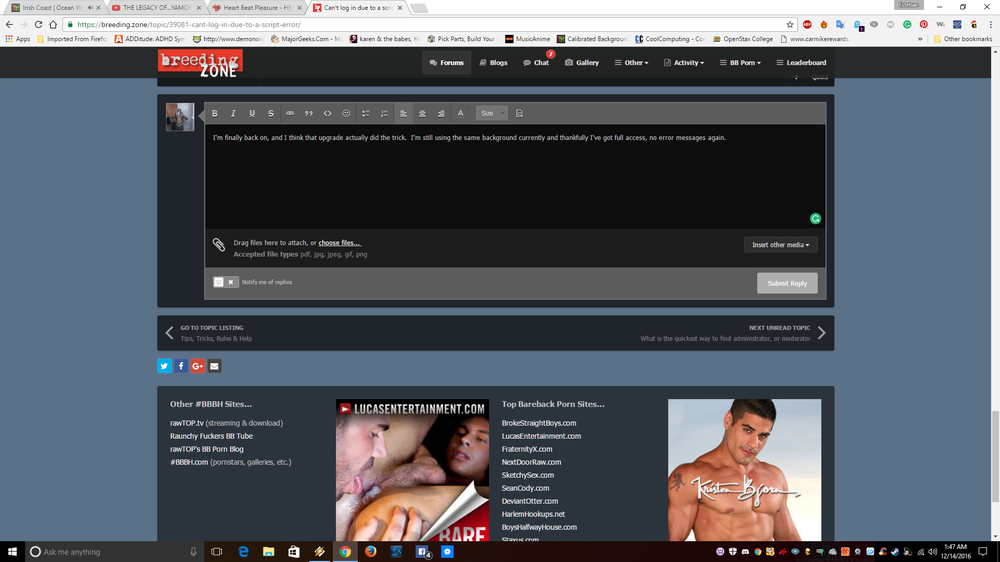Image resolution: width=1000 pixels, height=562 pixels.
Task: Open the Insert other media dropdown
Action: click(x=781, y=245)
